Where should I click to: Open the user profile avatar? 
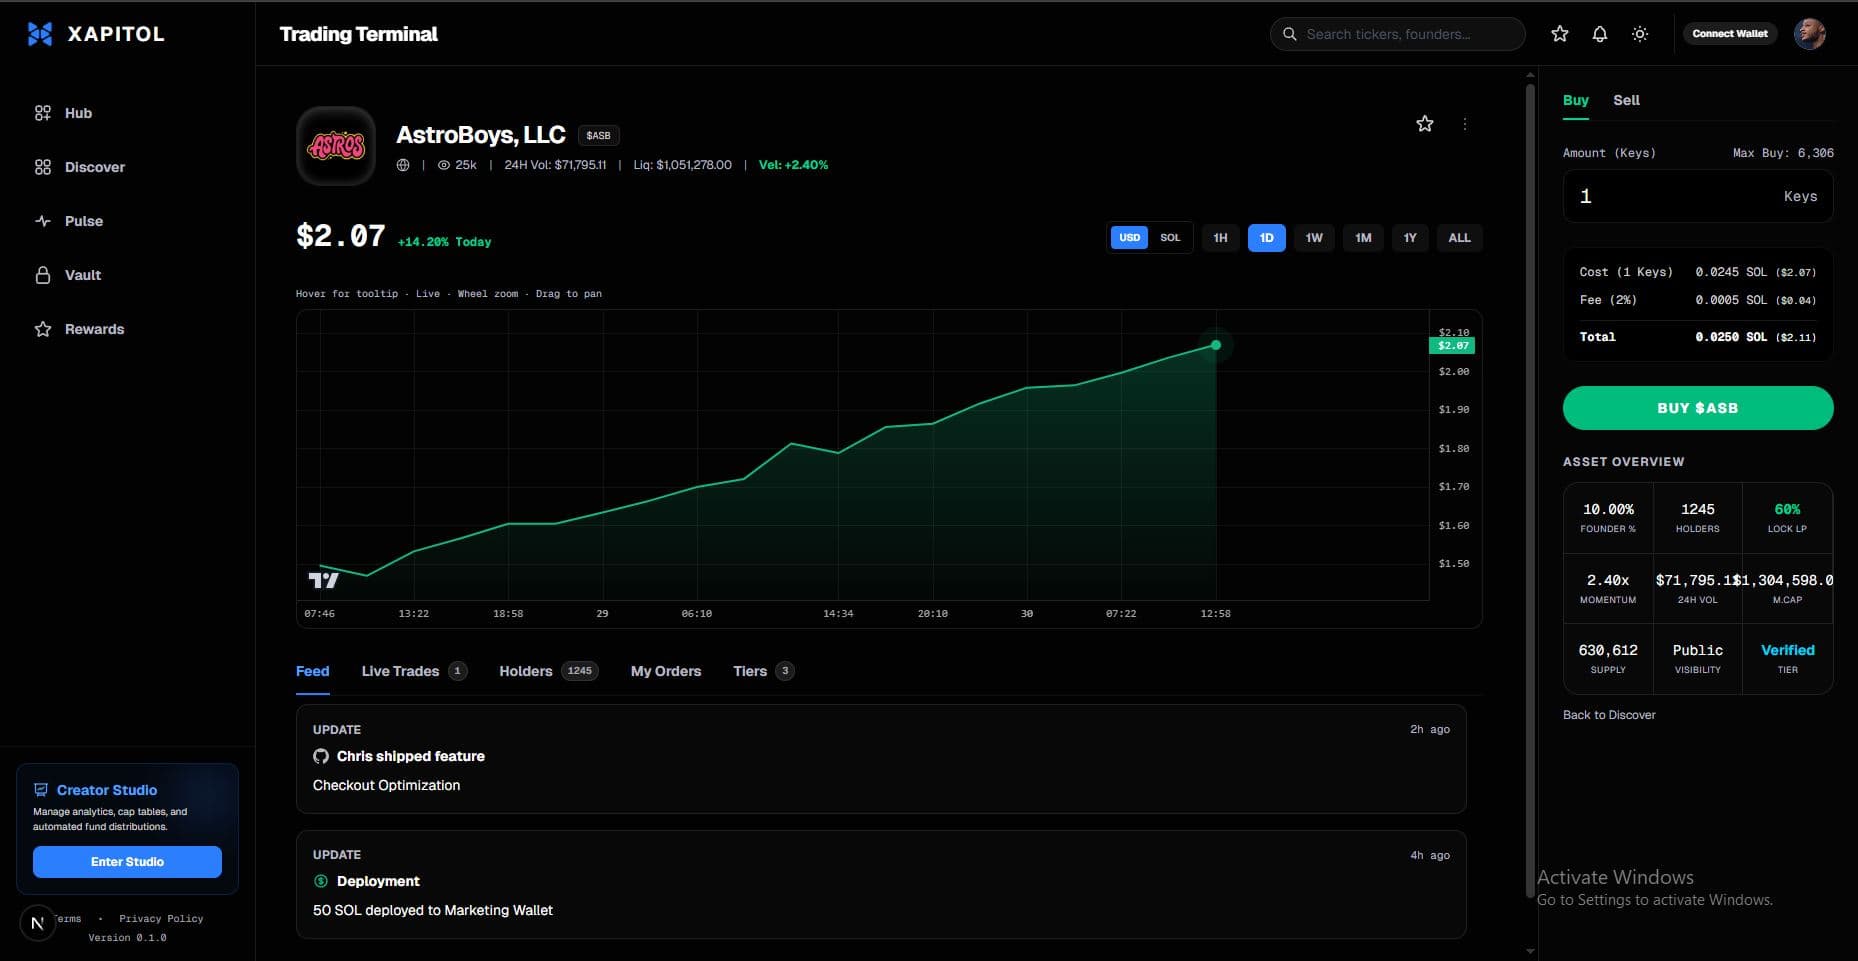click(x=1809, y=34)
